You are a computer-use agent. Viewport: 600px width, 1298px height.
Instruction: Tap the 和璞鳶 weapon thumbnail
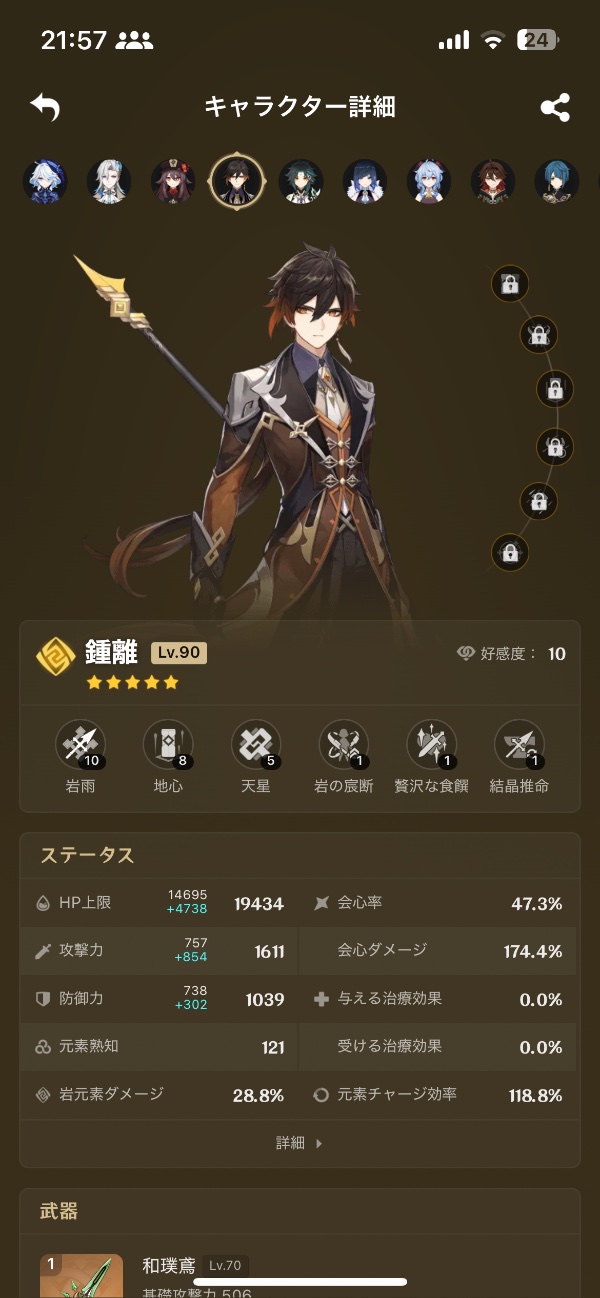81,1275
